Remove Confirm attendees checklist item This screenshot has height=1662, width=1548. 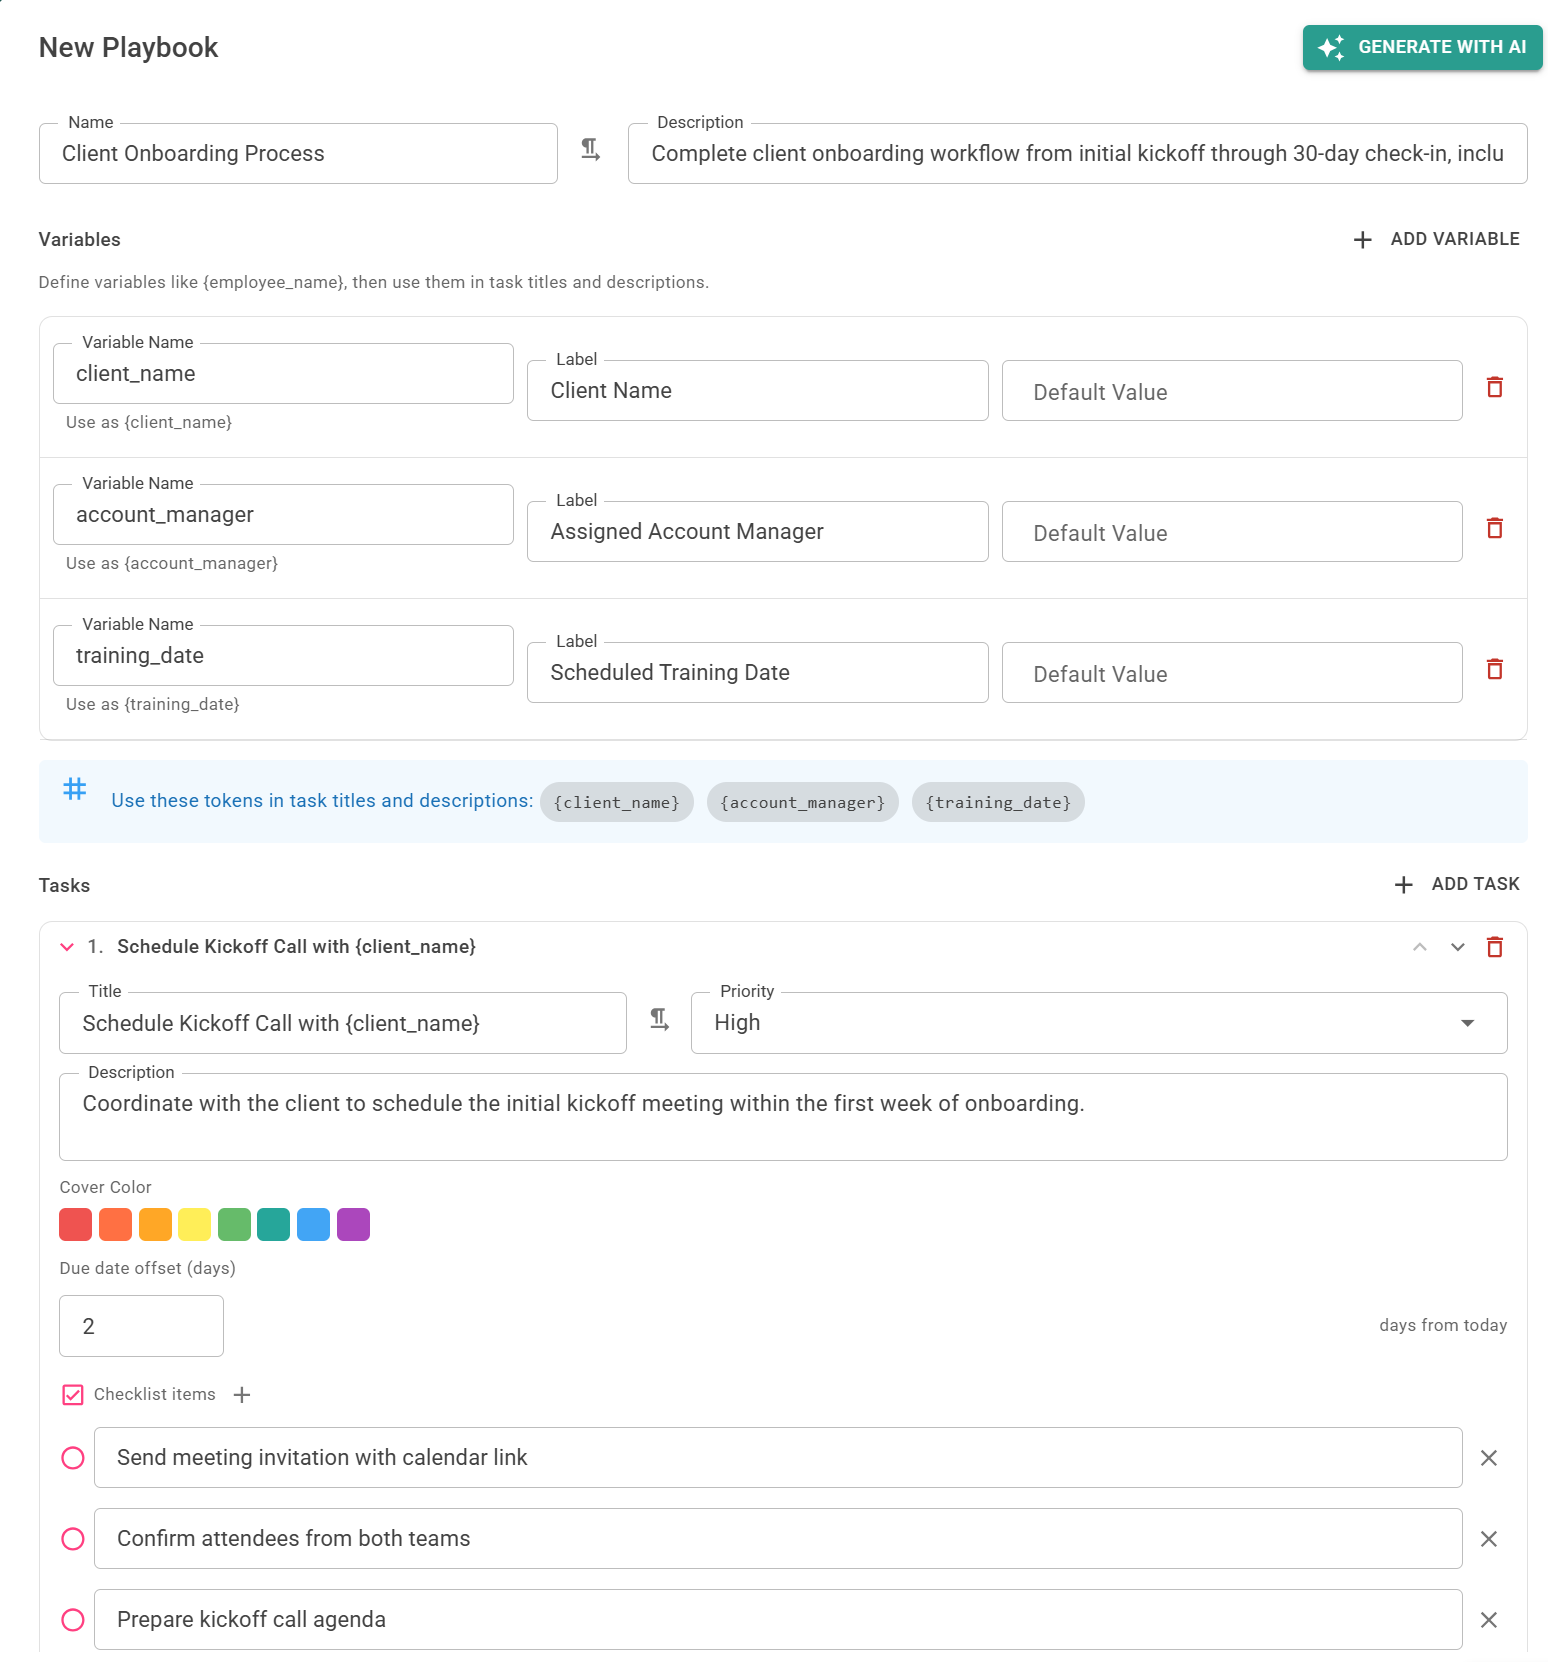pos(1489,1539)
